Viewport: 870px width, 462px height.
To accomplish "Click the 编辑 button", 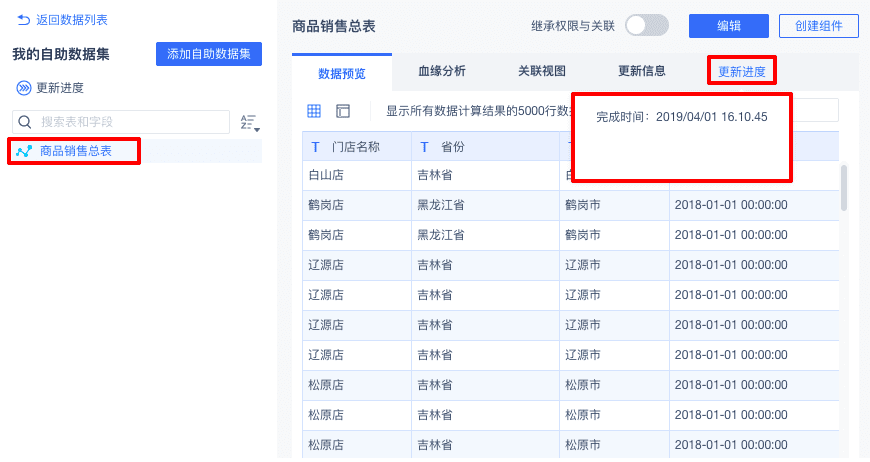I will click(x=729, y=26).
